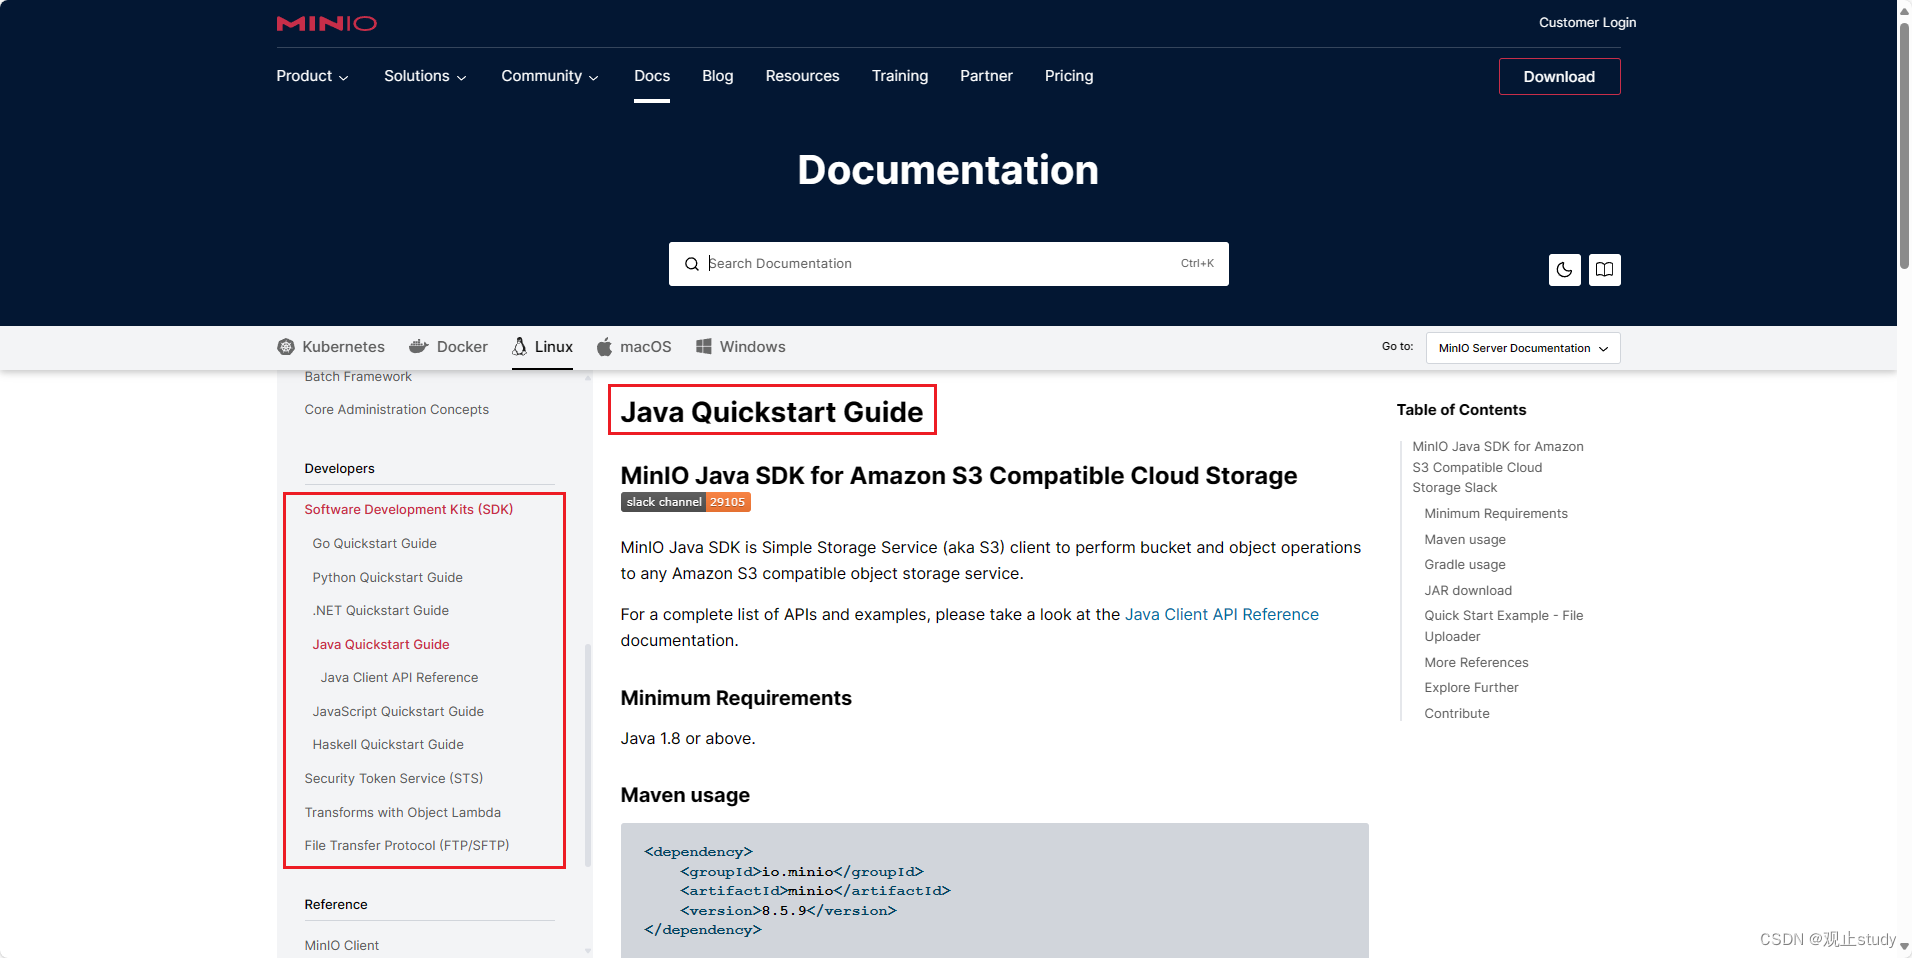The width and height of the screenshot is (1912, 958).
Task: Open the MinIO Server Documentation dropdown
Action: pyautogui.click(x=1523, y=348)
